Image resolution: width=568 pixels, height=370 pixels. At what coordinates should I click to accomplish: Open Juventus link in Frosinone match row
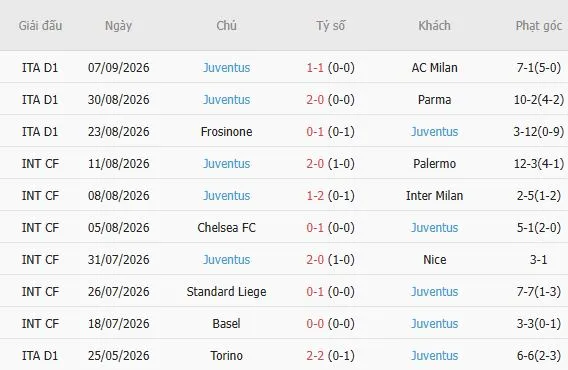(434, 132)
